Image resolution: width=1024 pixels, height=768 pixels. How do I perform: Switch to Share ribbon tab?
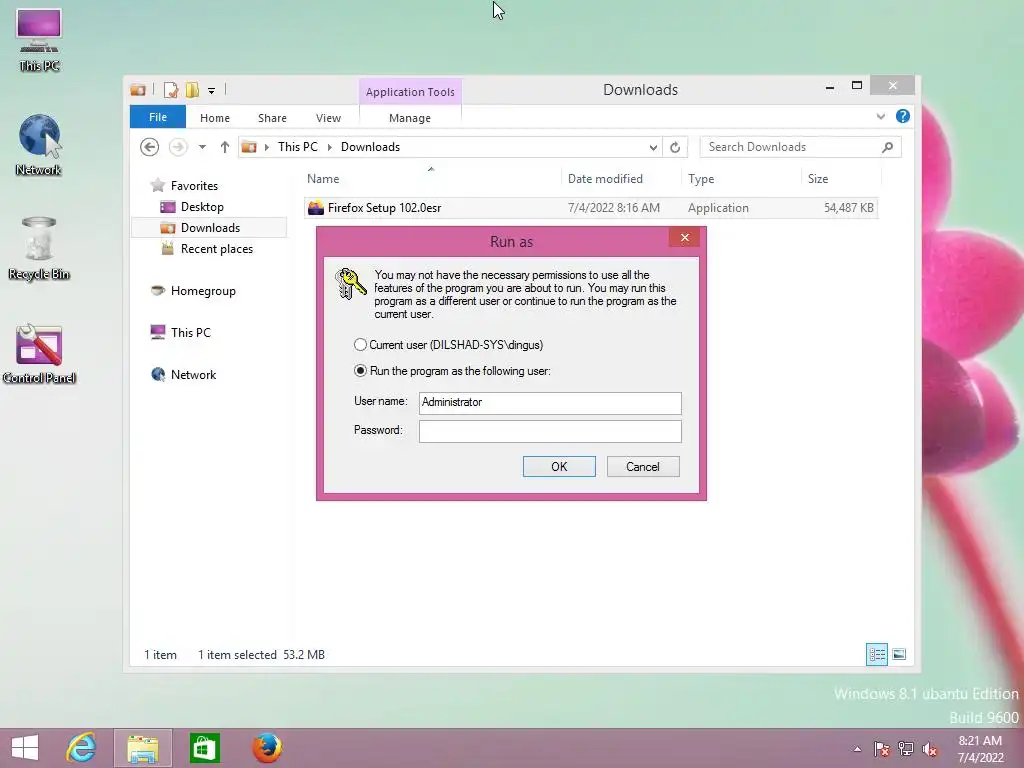272,118
